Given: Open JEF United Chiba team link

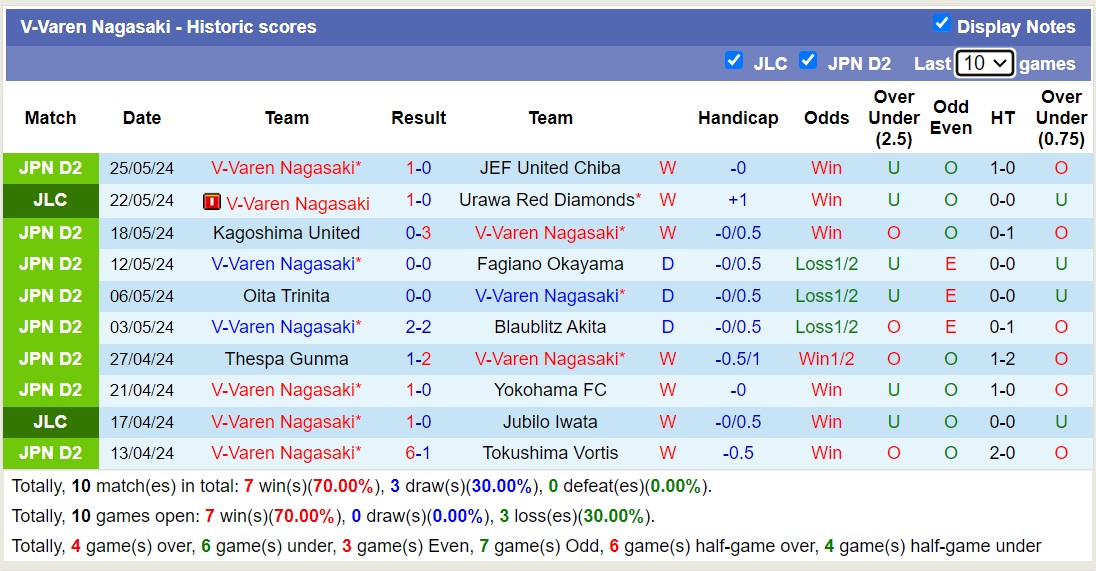Looking at the screenshot, I should (550, 168).
